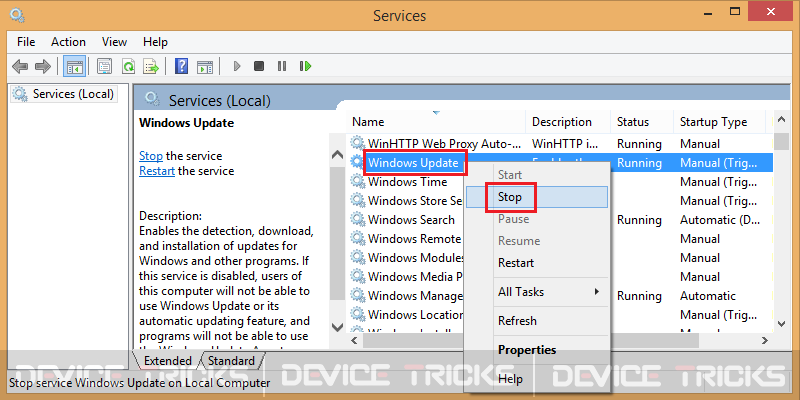Click the gear icon beside Windows Store Se
Viewport: 800px width, 400px height.
pyautogui.click(x=358, y=201)
